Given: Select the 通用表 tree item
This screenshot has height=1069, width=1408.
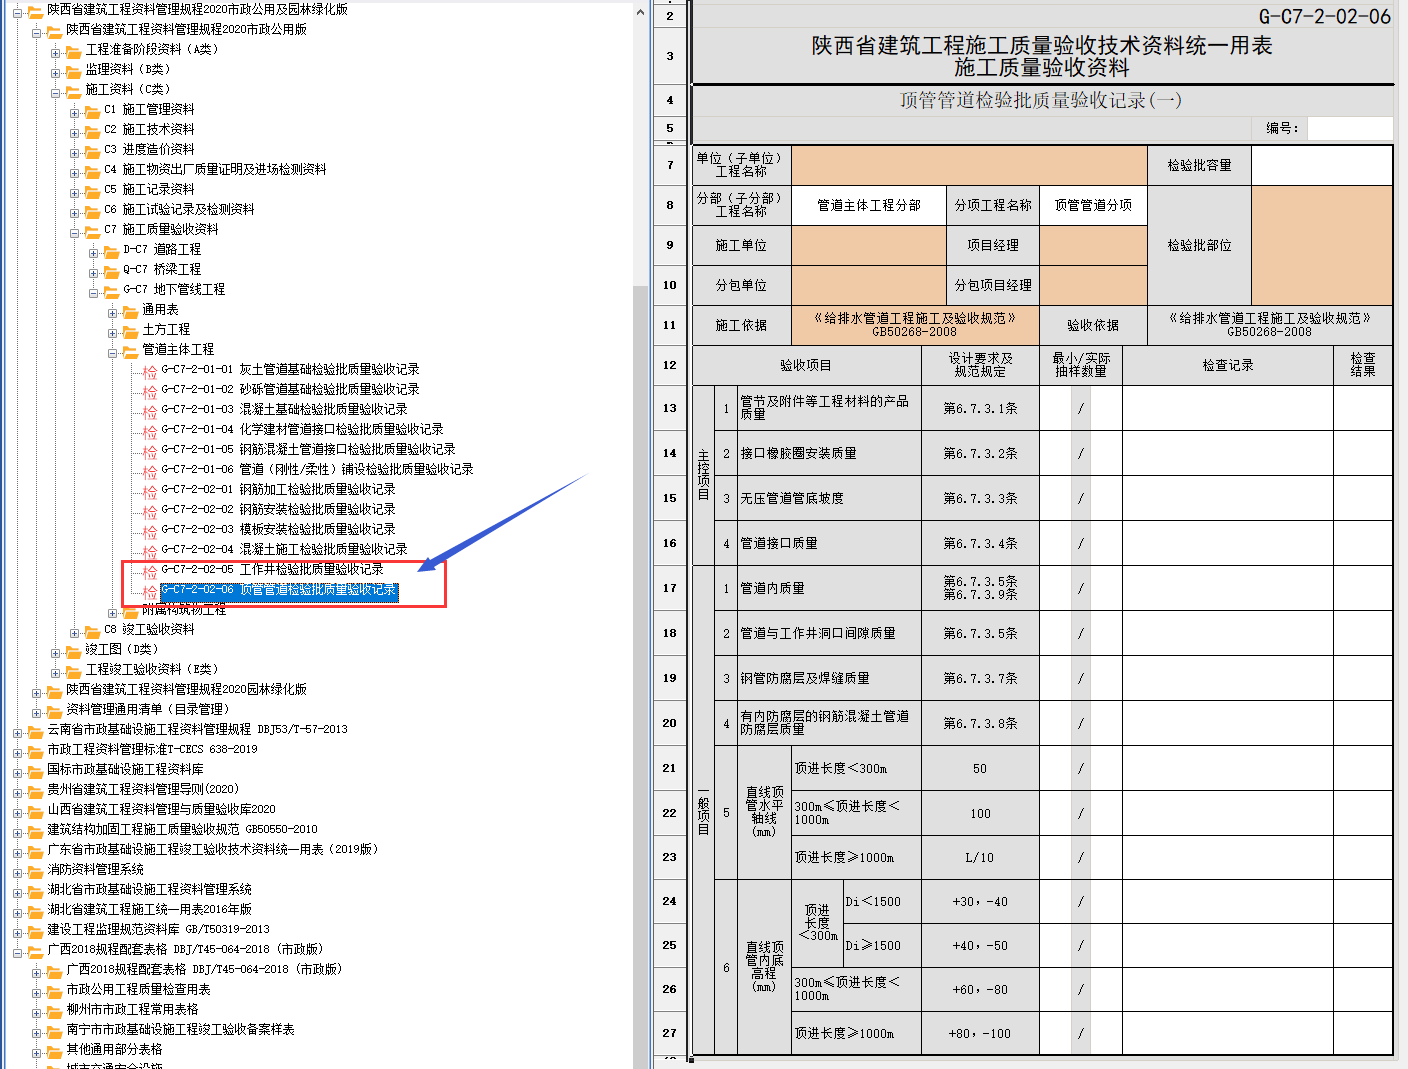Looking at the screenshot, I should (160, 310).
